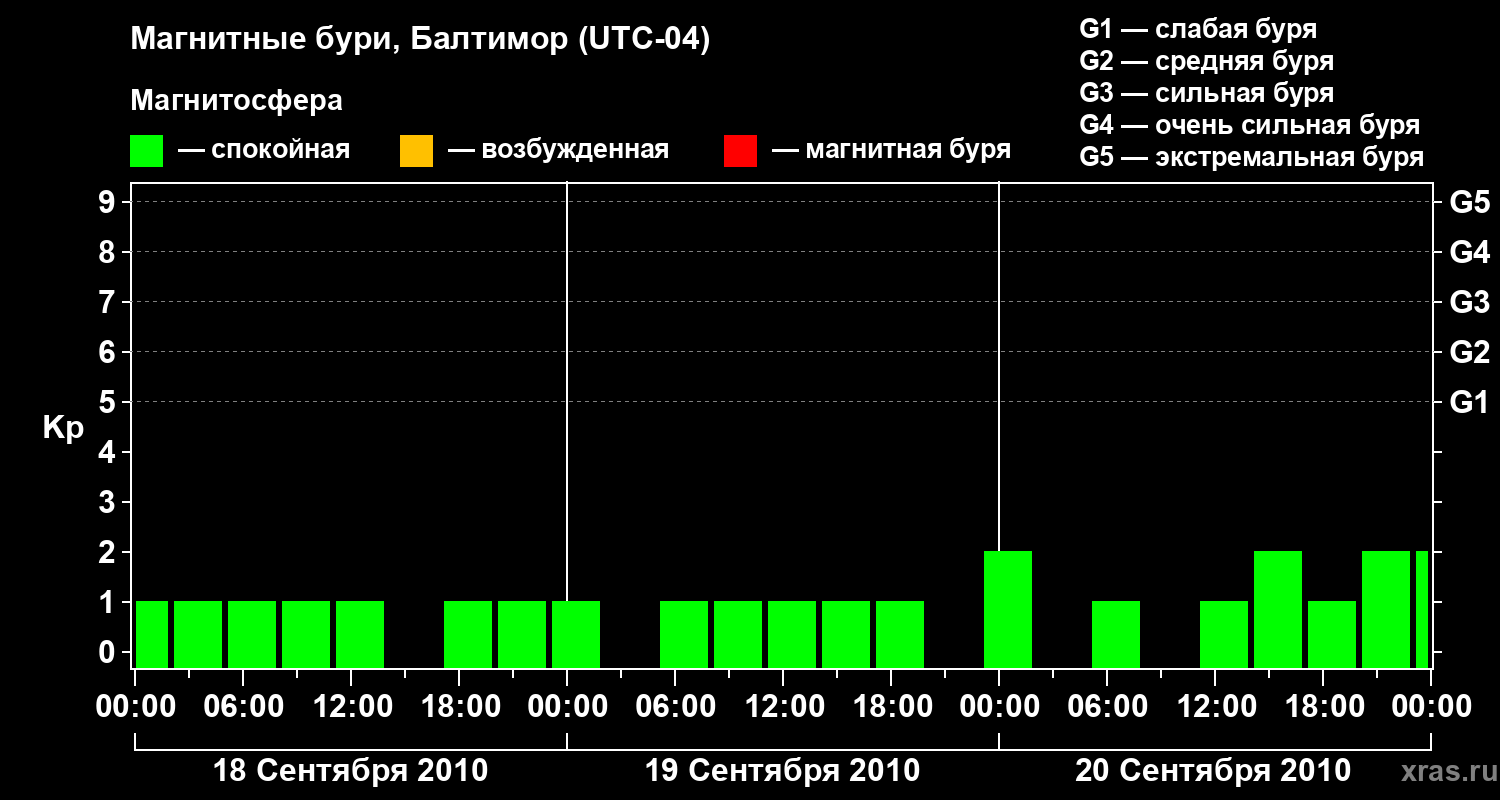Click the 'G3 — сильная буря' legend line
Viewport: 1500px width, 800px height.
pos(1206,93)
